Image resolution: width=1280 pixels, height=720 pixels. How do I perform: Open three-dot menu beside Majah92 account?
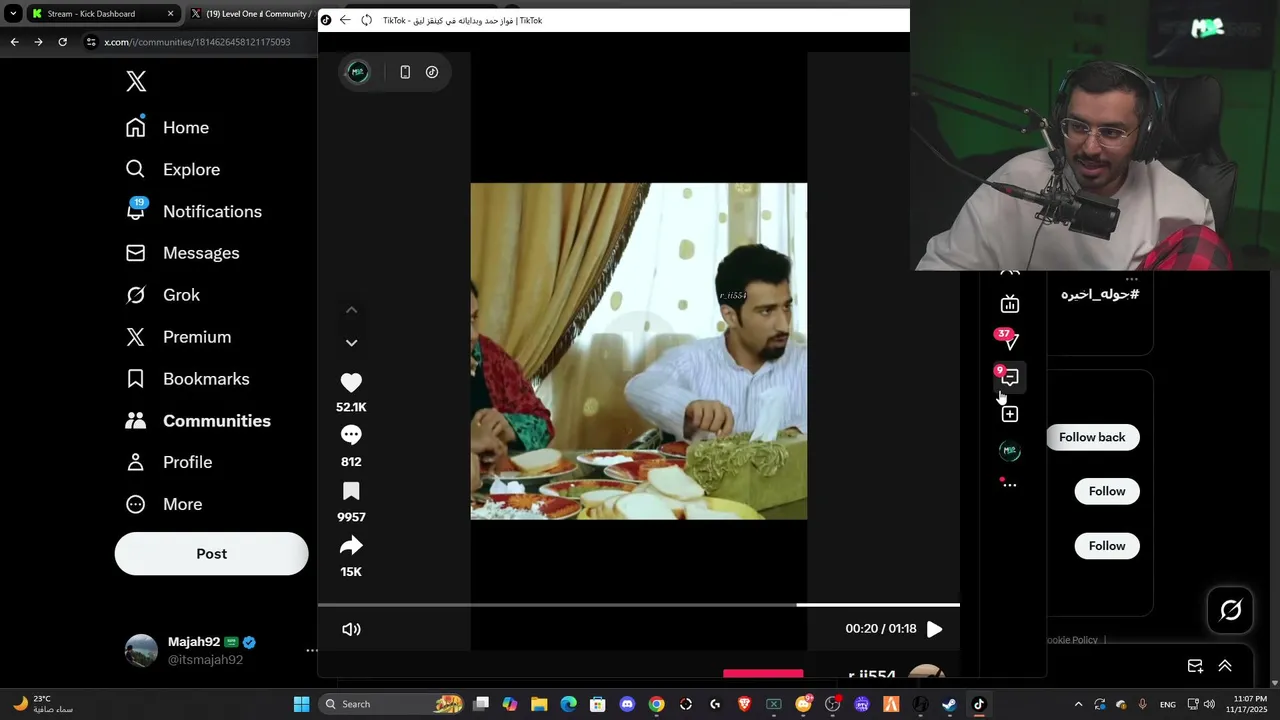311,650
